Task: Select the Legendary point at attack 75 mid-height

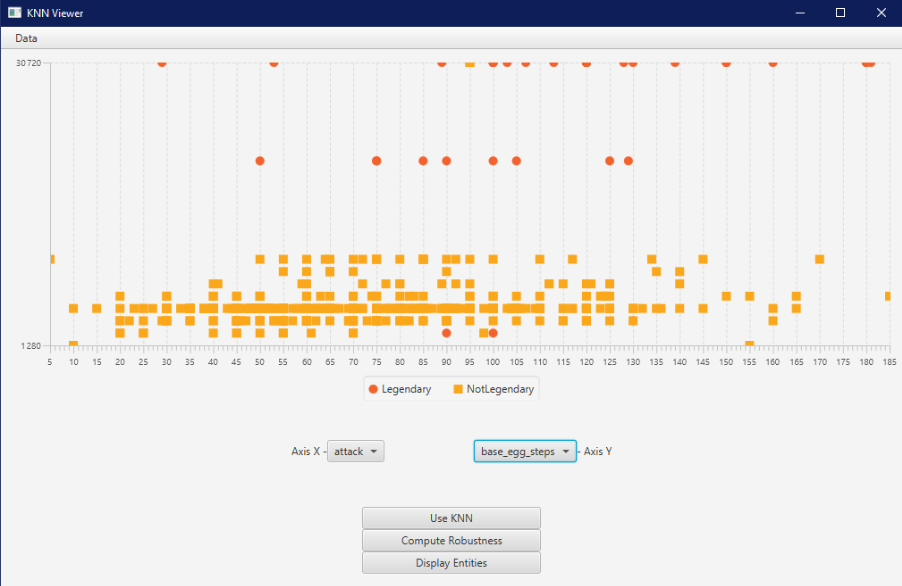Action: [376, 161]
